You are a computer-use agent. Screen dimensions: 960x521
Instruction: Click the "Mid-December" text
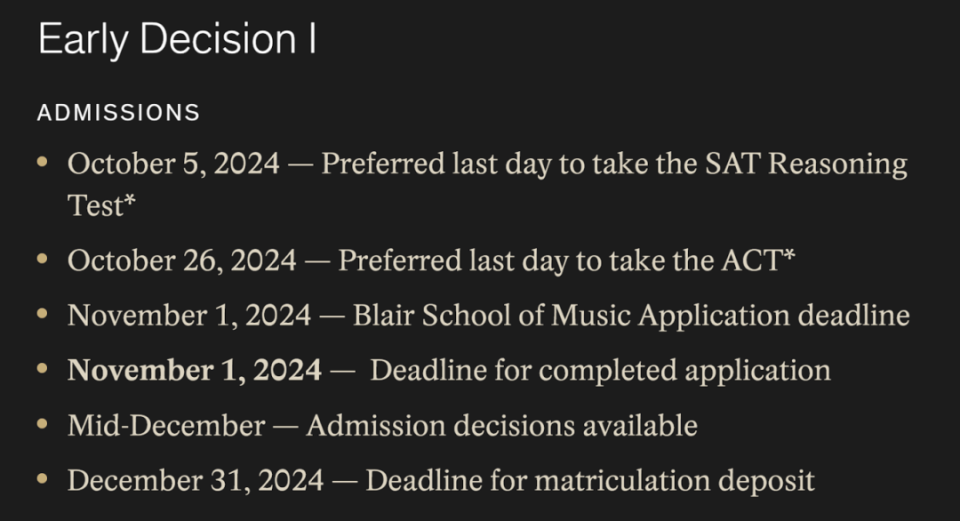pyautogui.click(x=166, y=425)
